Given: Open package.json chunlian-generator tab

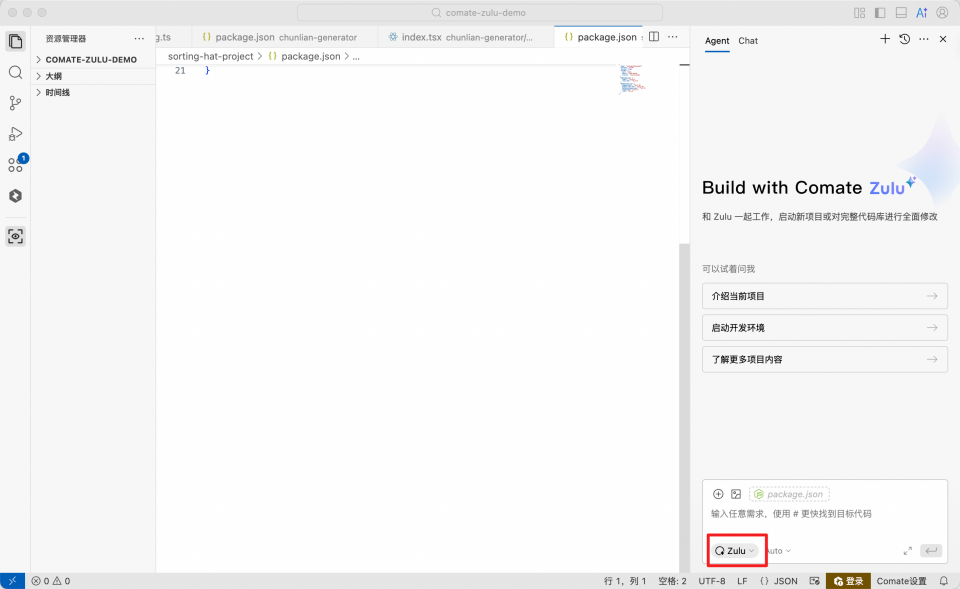Looking at the screenshot, I should click(285, 37).
